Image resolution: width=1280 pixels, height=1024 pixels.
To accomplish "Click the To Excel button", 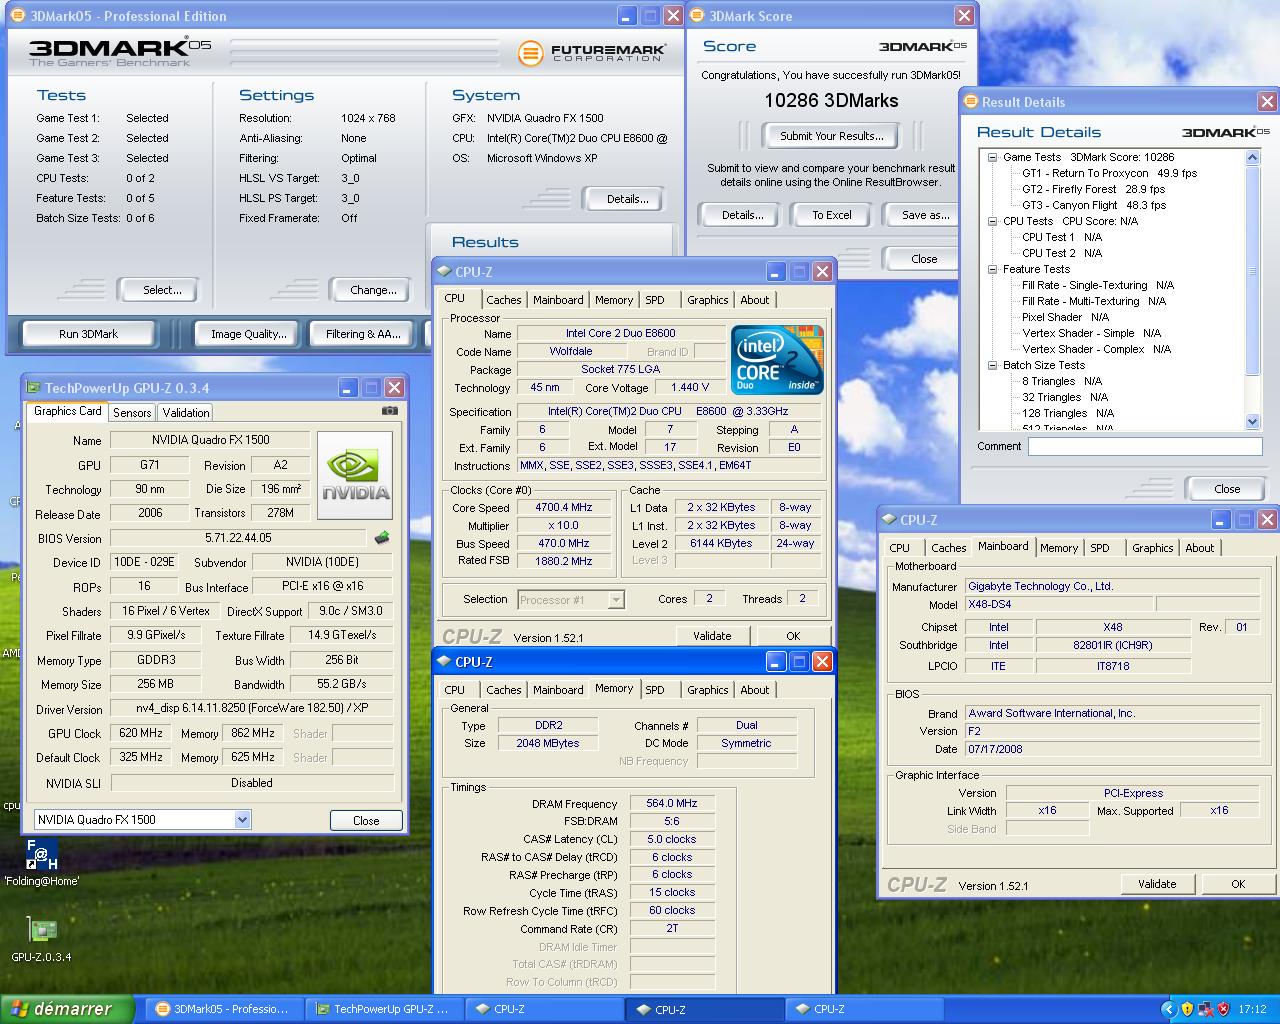I will (832, 215).
